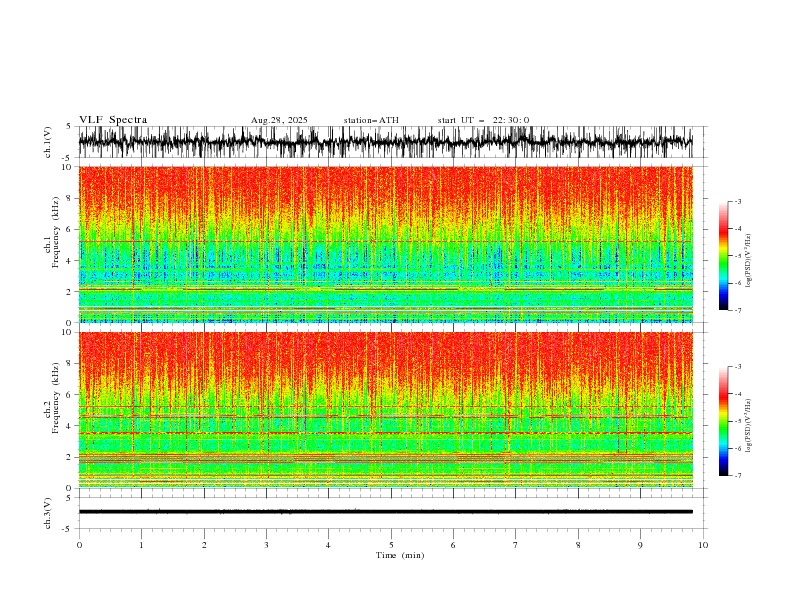Click time axis tick label "1"
The height and width of the screenshot is (612, 792).
(142, 545)
